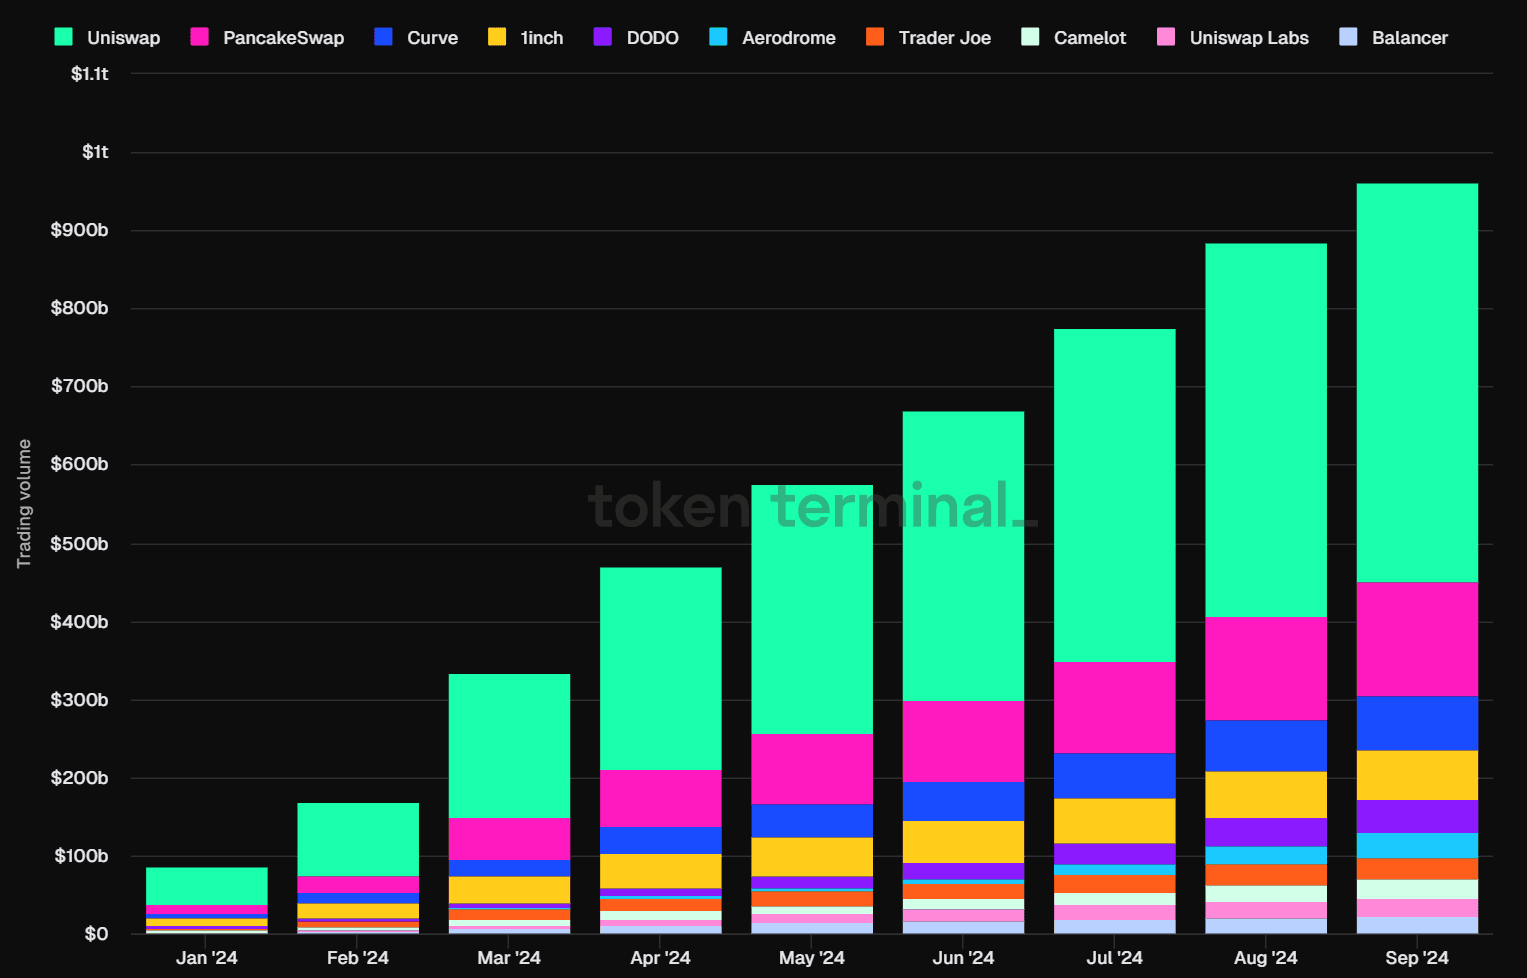Click the Trading volume axis title

[x=24, y=504]
